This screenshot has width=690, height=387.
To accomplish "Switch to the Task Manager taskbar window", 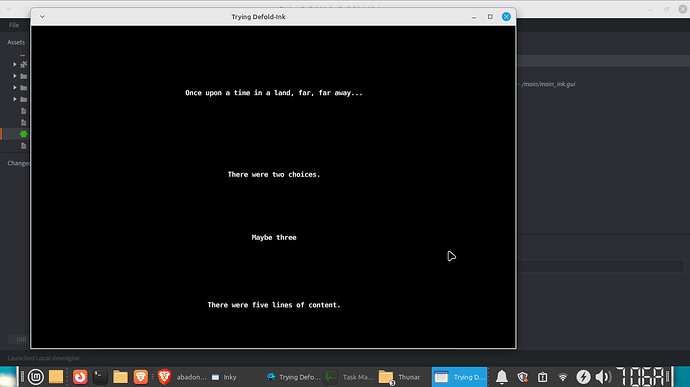I will [349, 377].
